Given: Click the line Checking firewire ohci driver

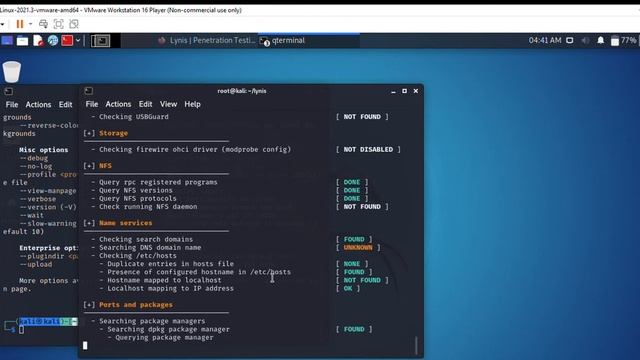Looking at the screenshot, I should [195, 149].
